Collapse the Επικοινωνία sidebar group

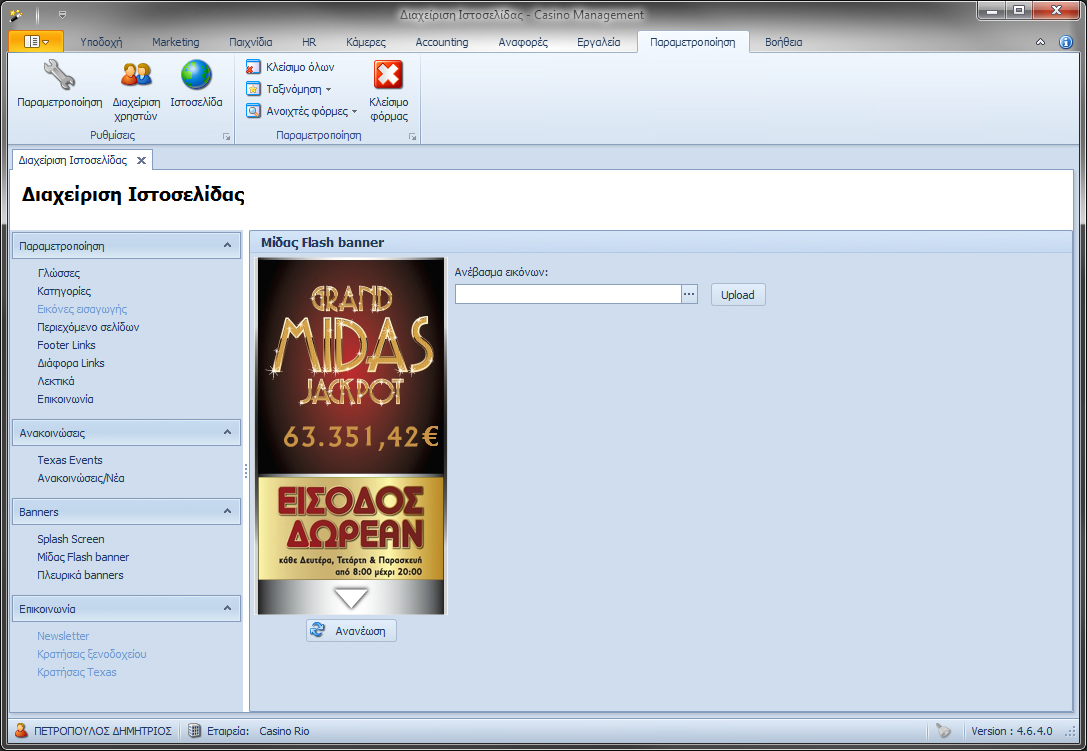(227, 609)
